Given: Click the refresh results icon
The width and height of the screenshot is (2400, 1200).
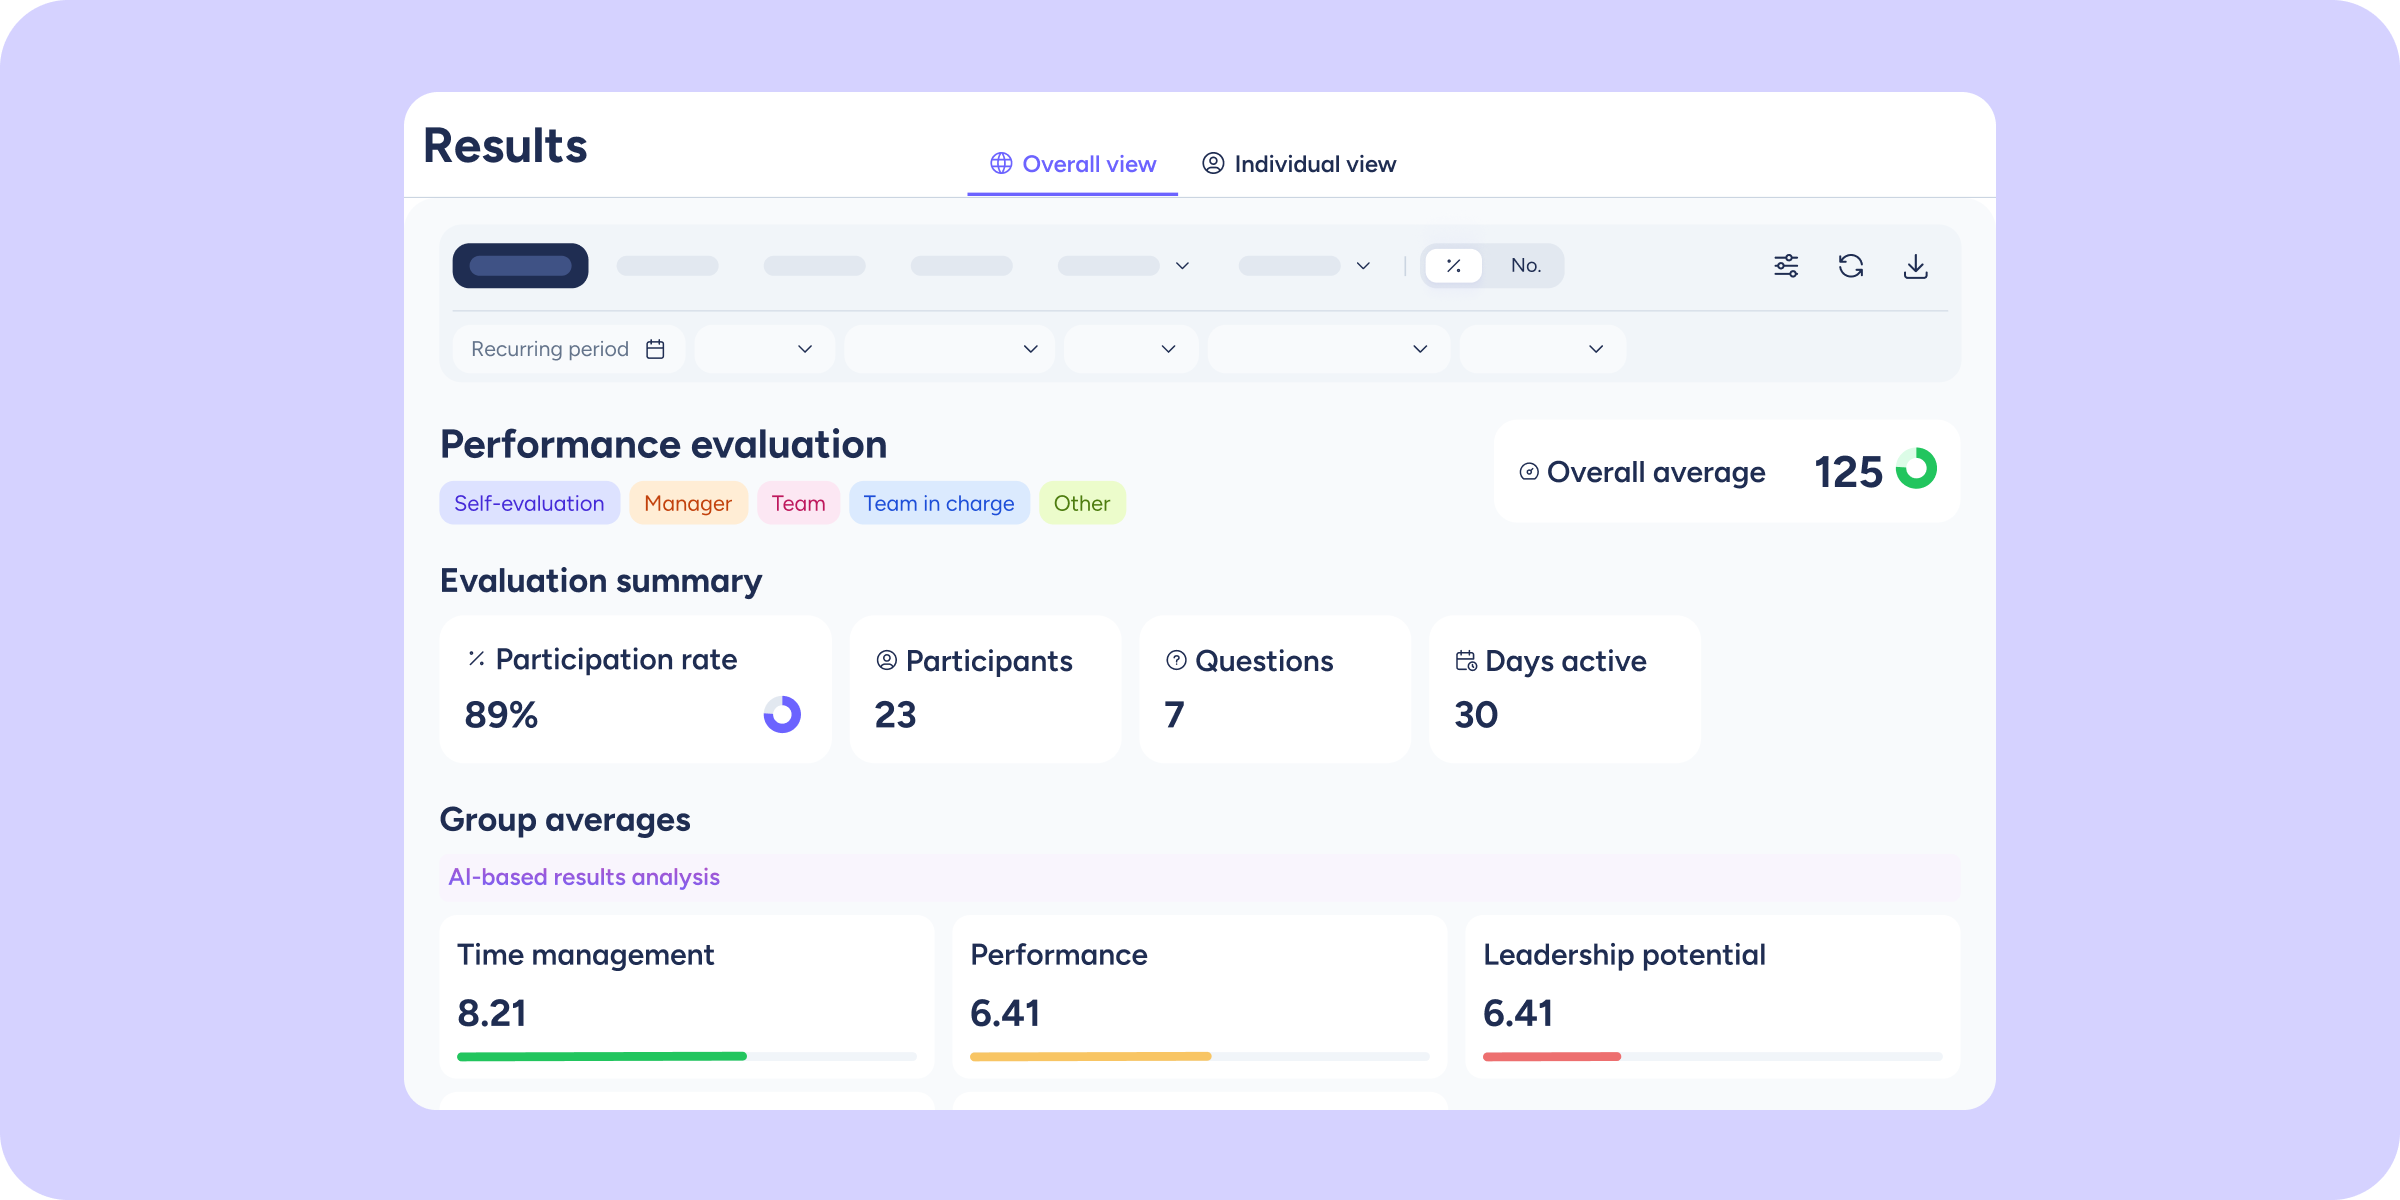Looking at the screenshot, I should click(x=1851, y=266).
